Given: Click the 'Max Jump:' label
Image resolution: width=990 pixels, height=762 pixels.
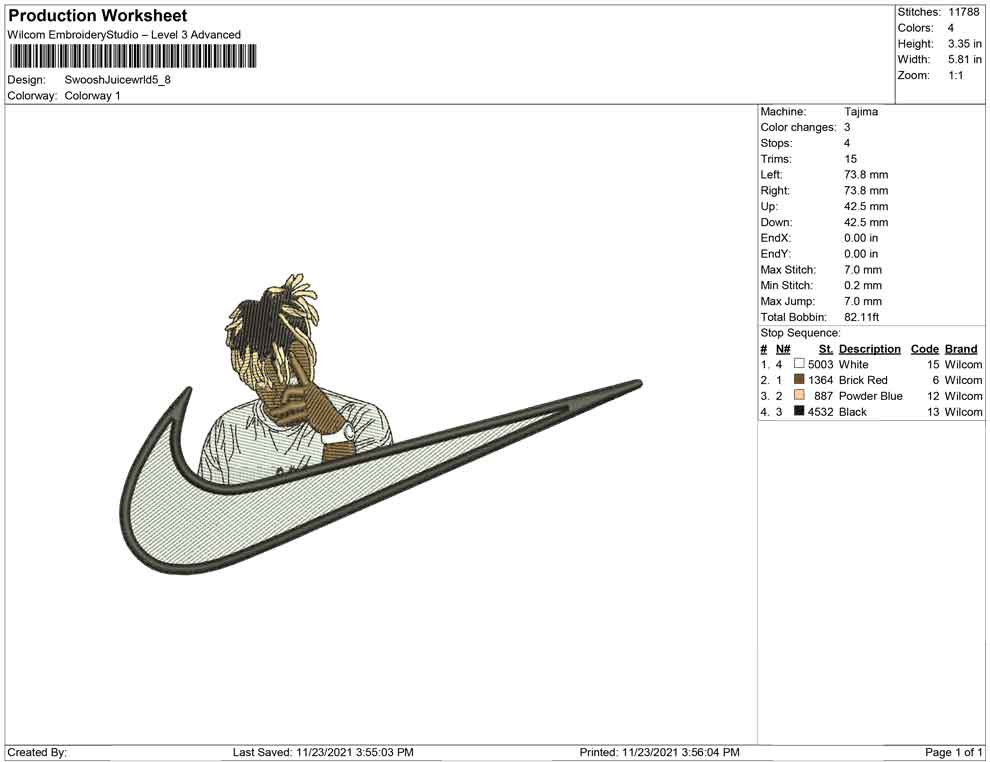Looking at the screenshot, I should click(787, 301).
